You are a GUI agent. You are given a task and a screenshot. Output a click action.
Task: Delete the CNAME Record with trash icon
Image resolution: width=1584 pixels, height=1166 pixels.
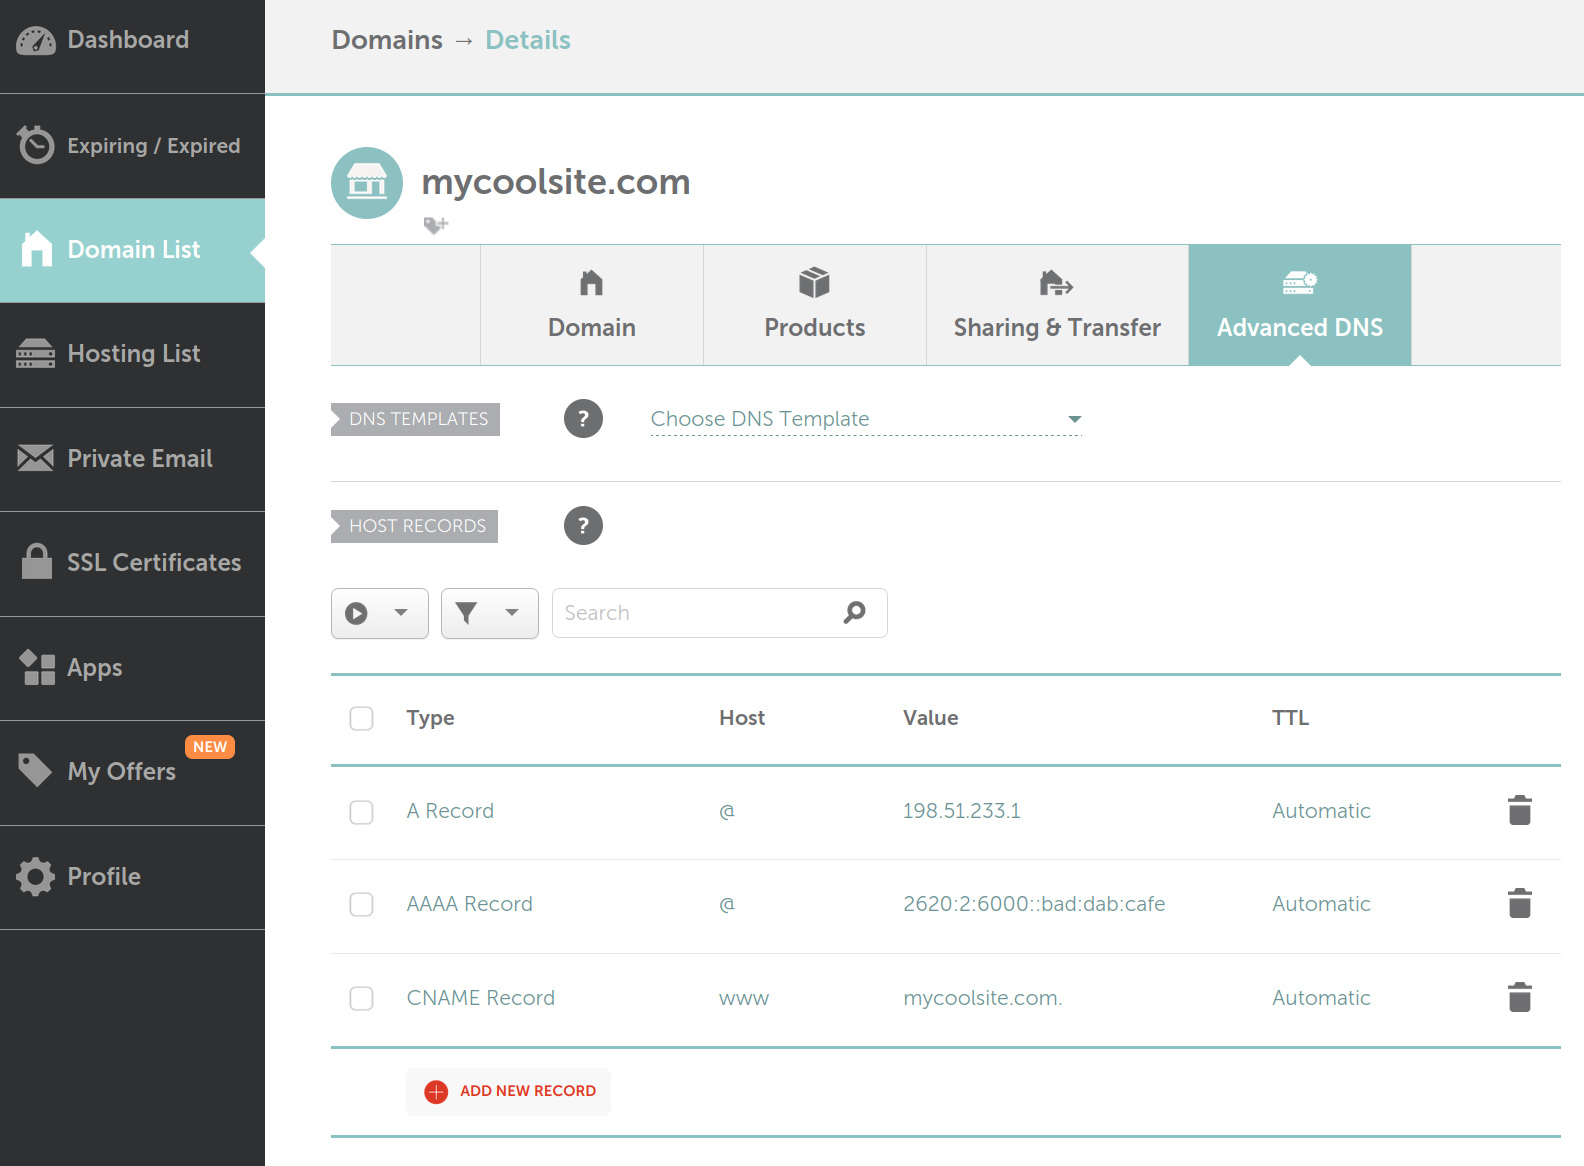[1520, 997]
